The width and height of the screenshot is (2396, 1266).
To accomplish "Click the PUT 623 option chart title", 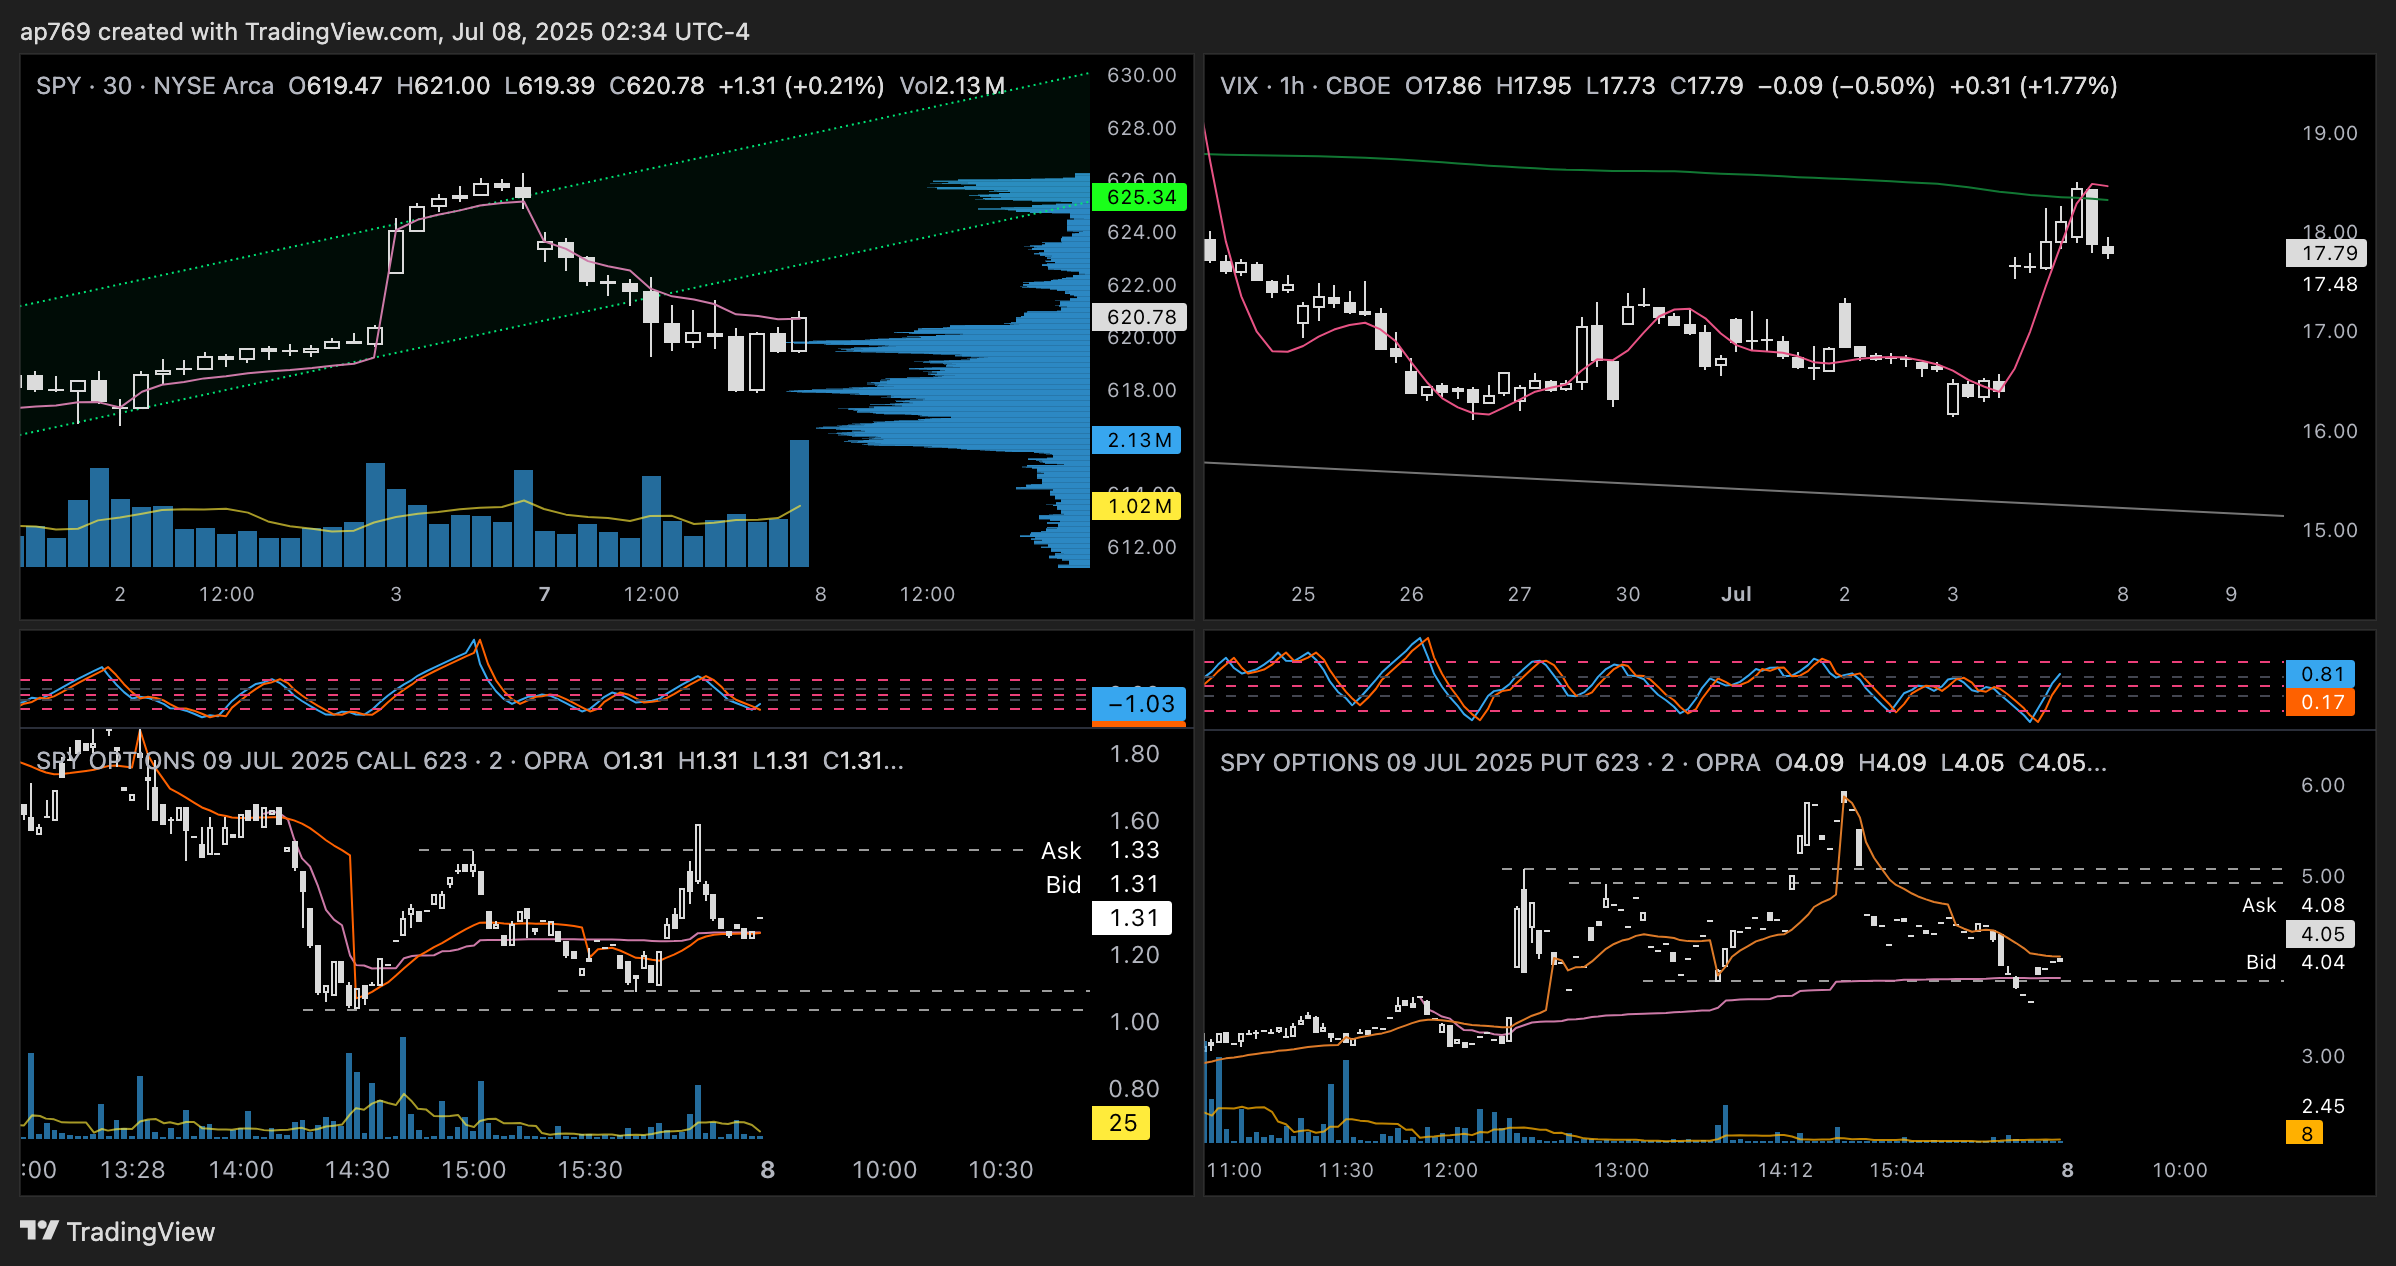I will coord(1490,763).
